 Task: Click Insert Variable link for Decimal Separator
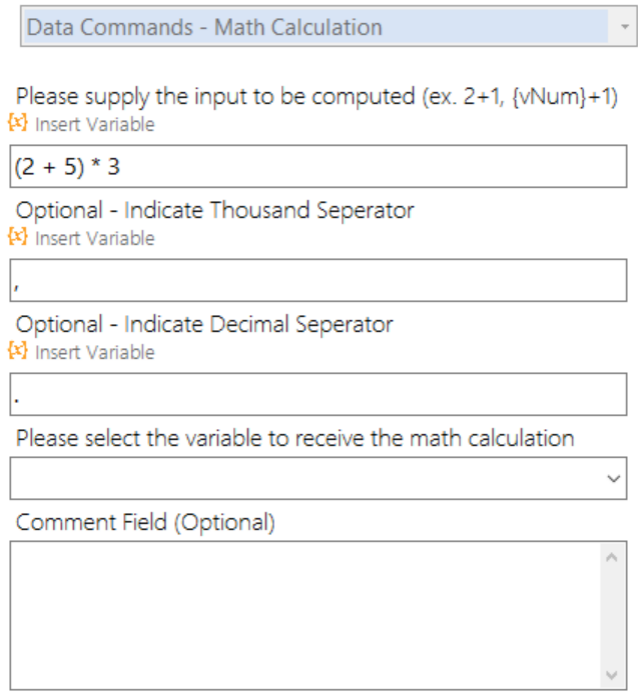click(95, 352)
